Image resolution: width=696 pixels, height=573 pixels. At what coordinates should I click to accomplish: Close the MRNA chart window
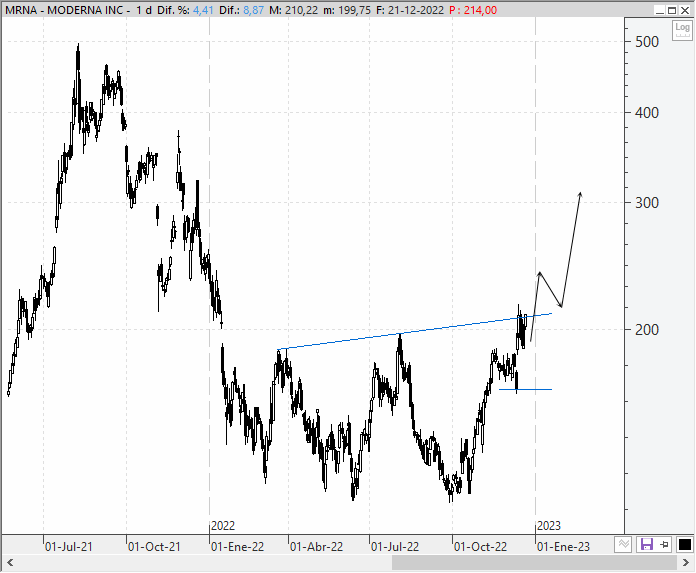(x=685, y=10)
